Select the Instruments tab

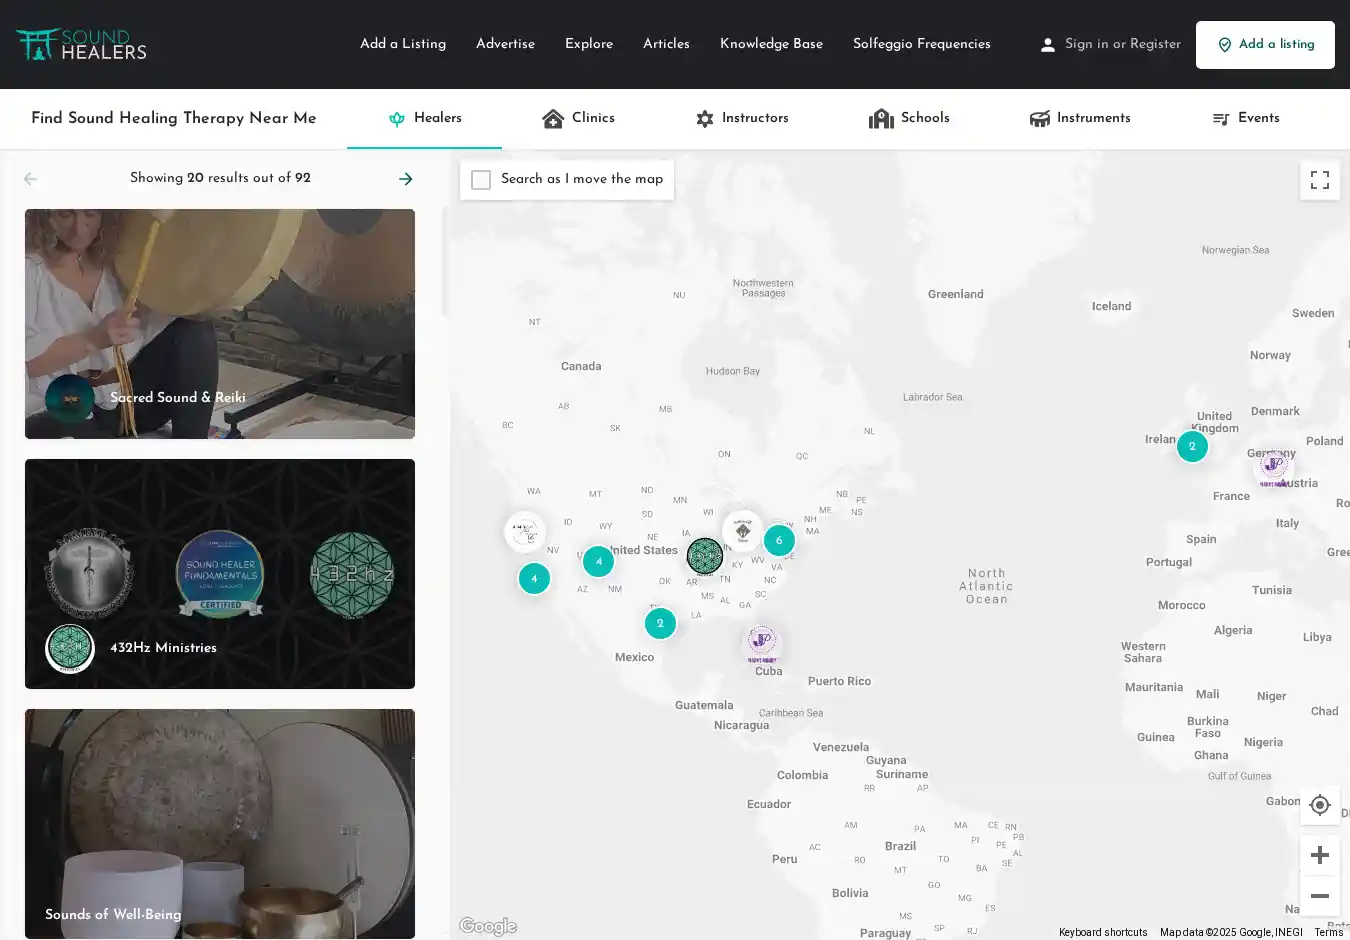point(1080,118)
